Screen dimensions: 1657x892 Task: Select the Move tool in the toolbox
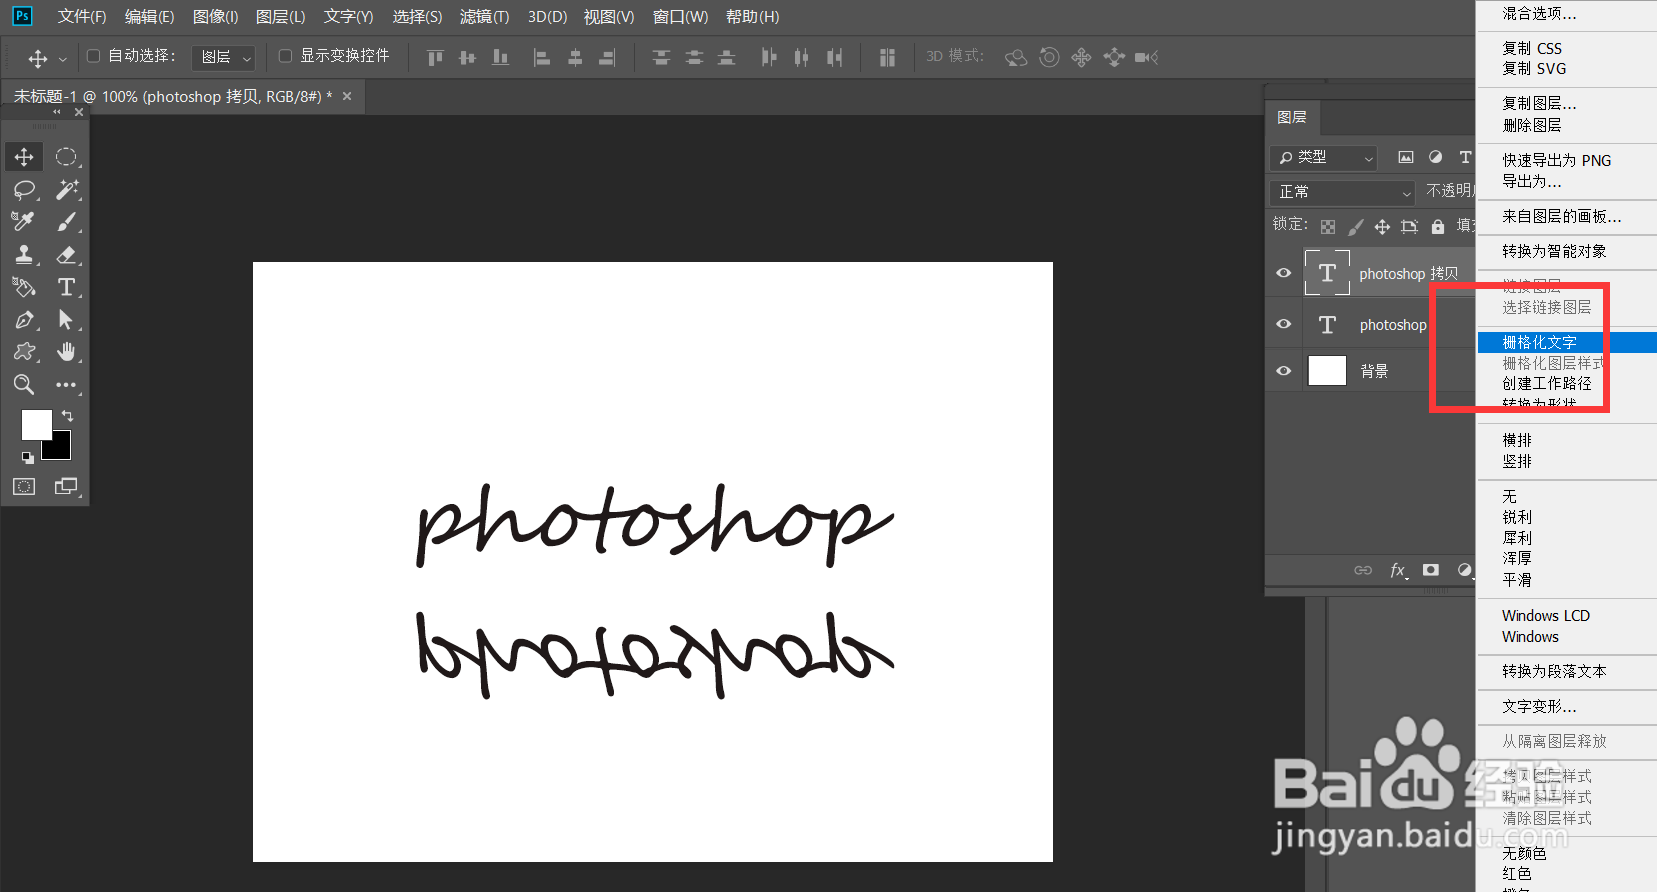click(24, 156)
